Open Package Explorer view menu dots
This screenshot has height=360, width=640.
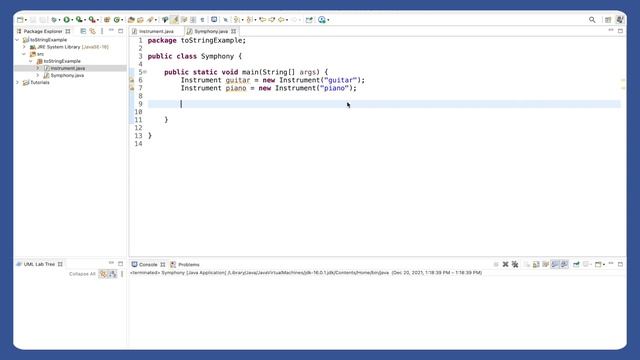tap(102, 31)
